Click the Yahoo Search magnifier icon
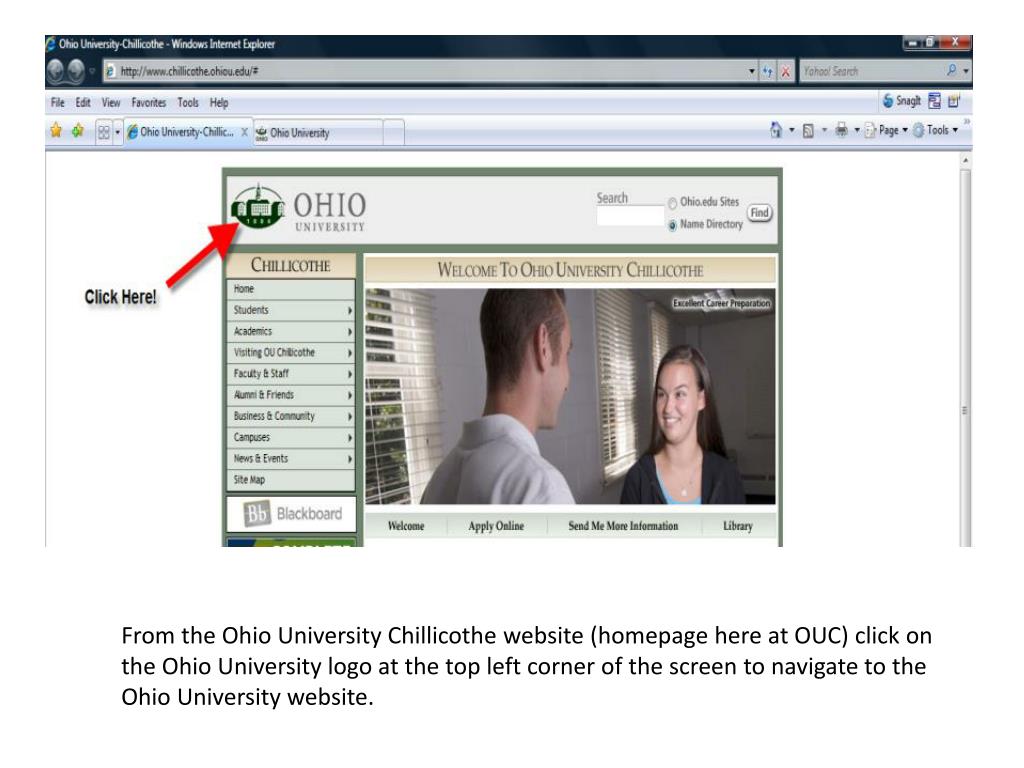 pos(952,70)
